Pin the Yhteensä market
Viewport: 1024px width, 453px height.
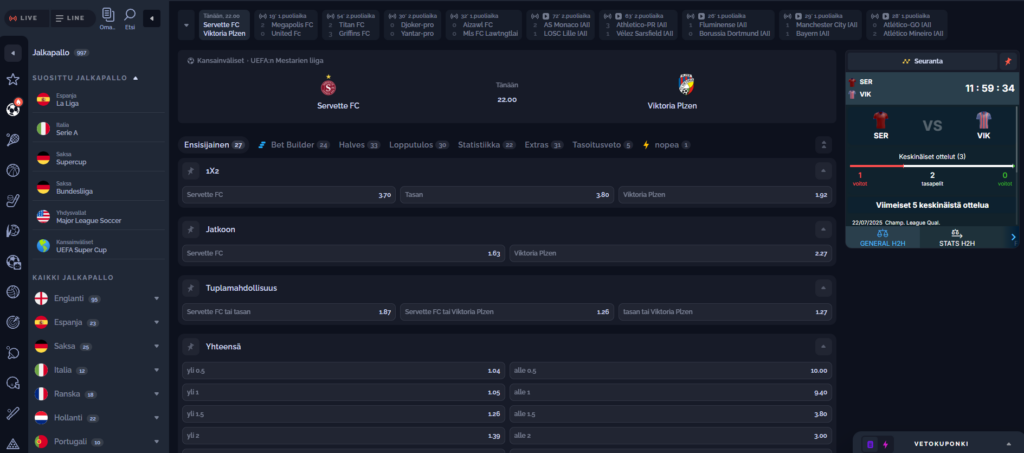pos(190,347)
